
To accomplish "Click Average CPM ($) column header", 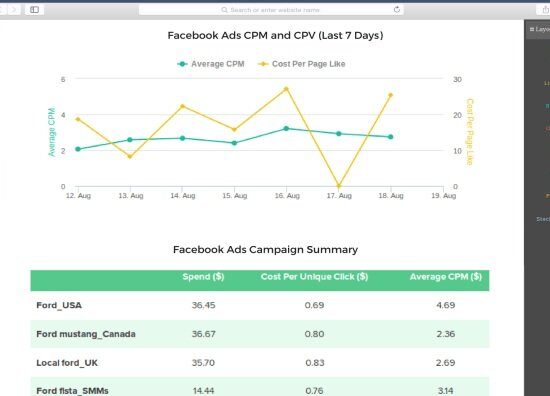I will [x=445, y=277].
